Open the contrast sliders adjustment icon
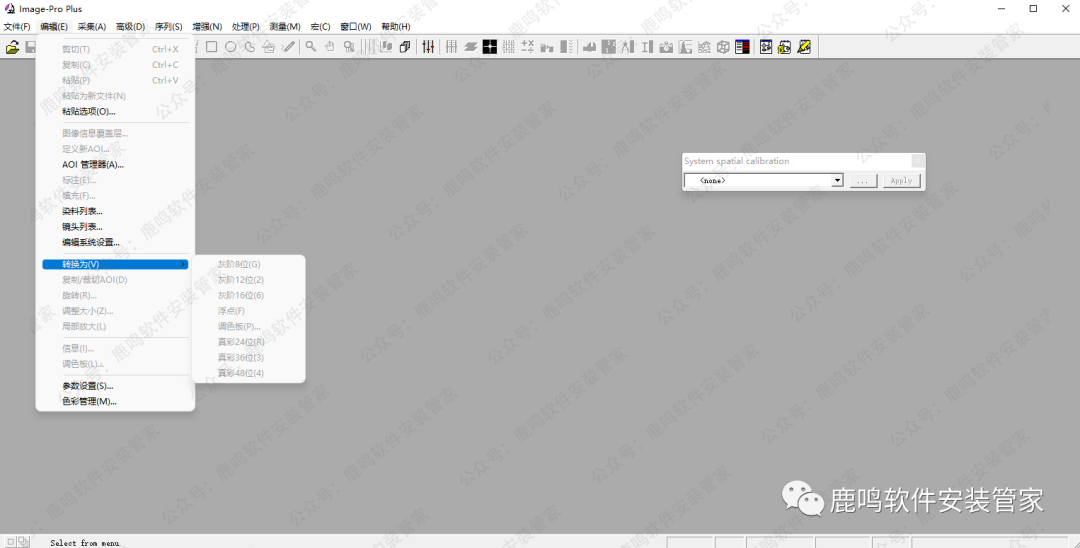 pyautogui.click(x=428, y=47)
